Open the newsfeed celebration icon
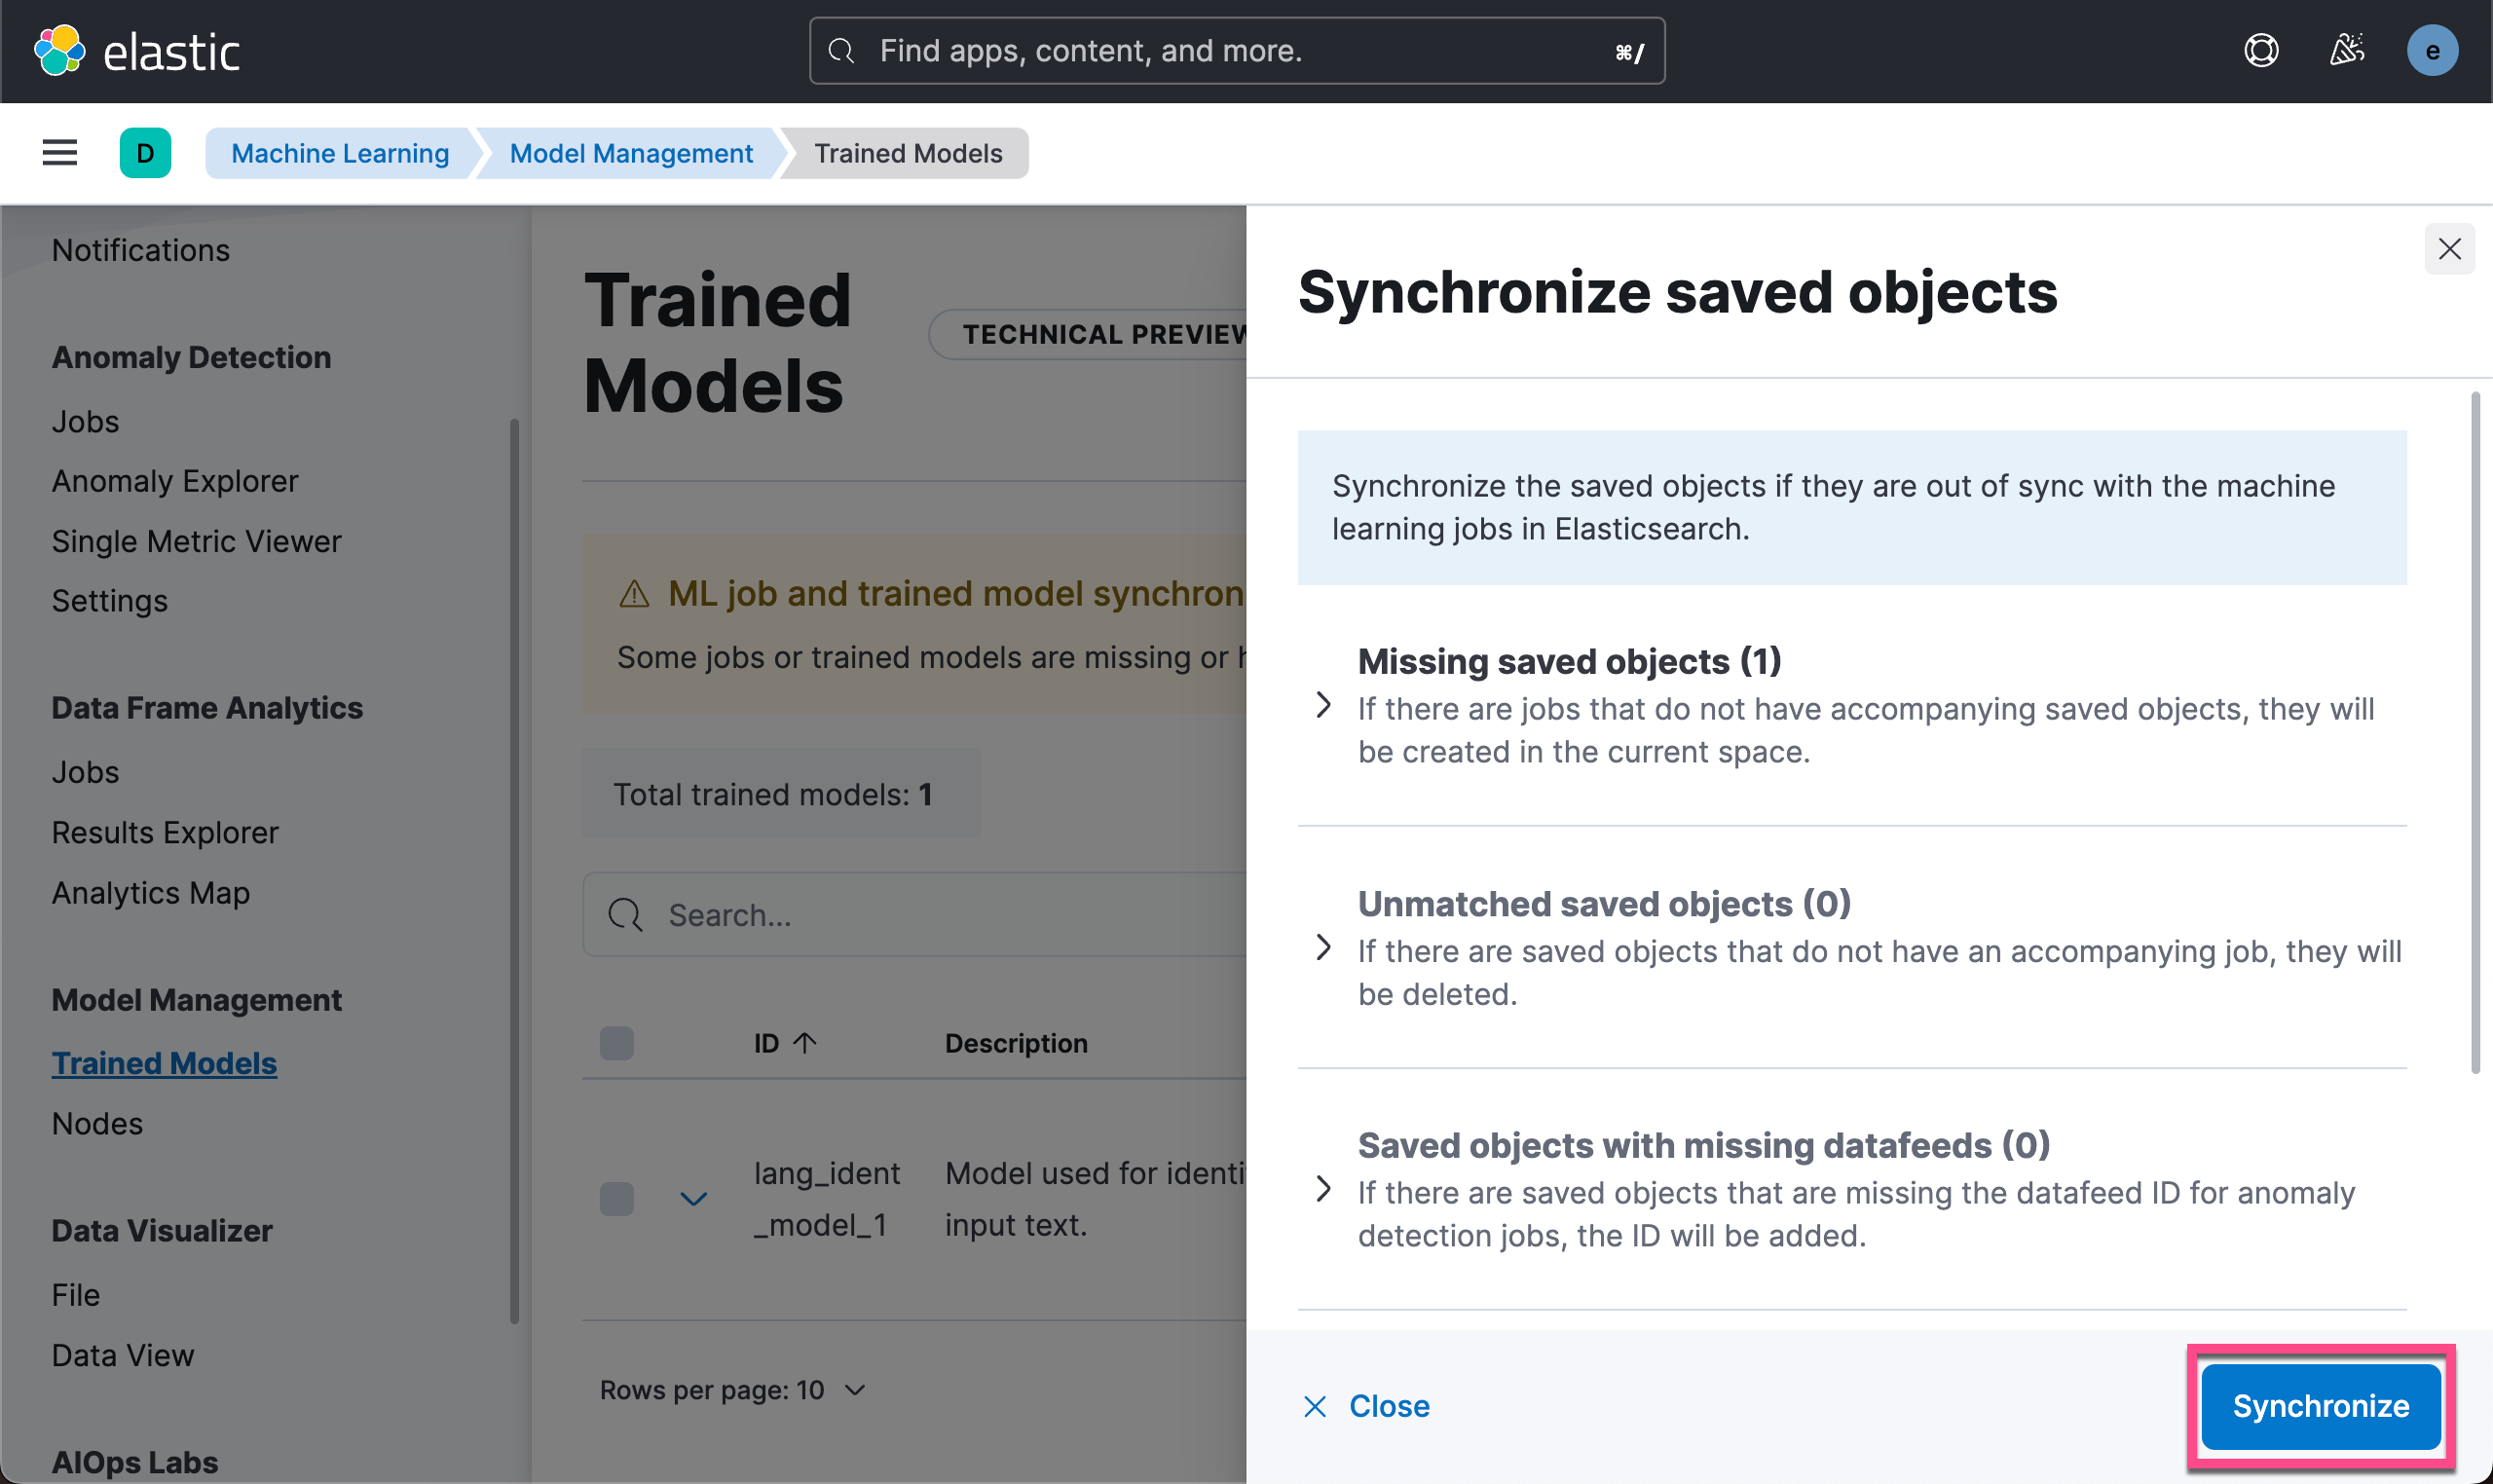Screen dimensions: 2493x1484 pos(2346,50)
